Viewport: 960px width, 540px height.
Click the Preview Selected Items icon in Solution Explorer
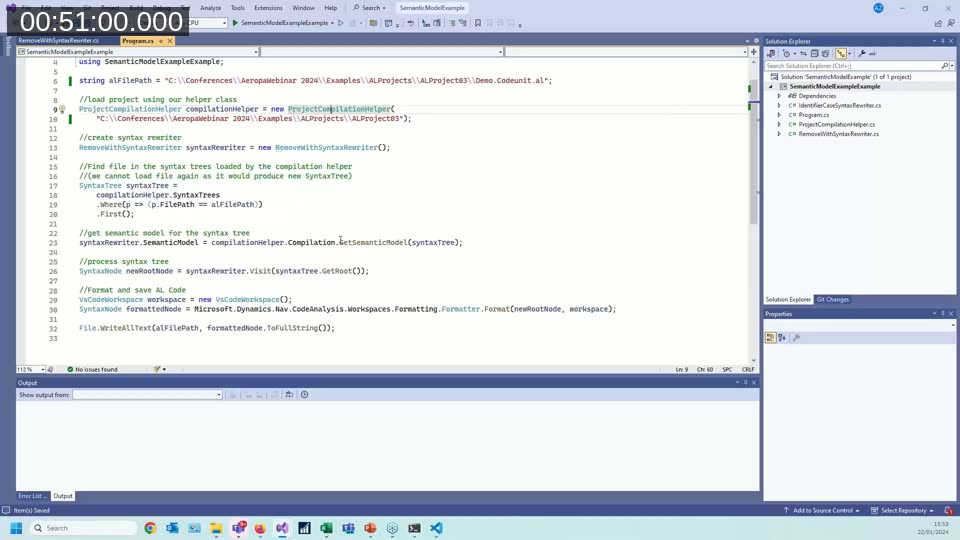[x=872, y=53]
